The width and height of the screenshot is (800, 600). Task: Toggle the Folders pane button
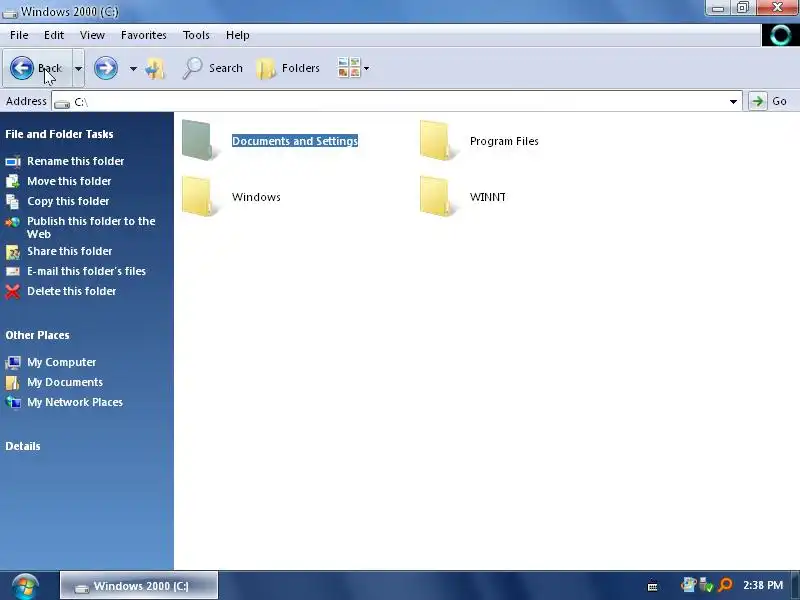pos(288,68)
